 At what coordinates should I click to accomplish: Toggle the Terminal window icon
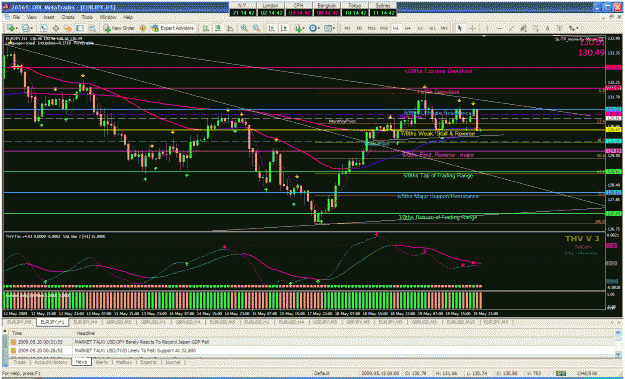coord(80,28)
